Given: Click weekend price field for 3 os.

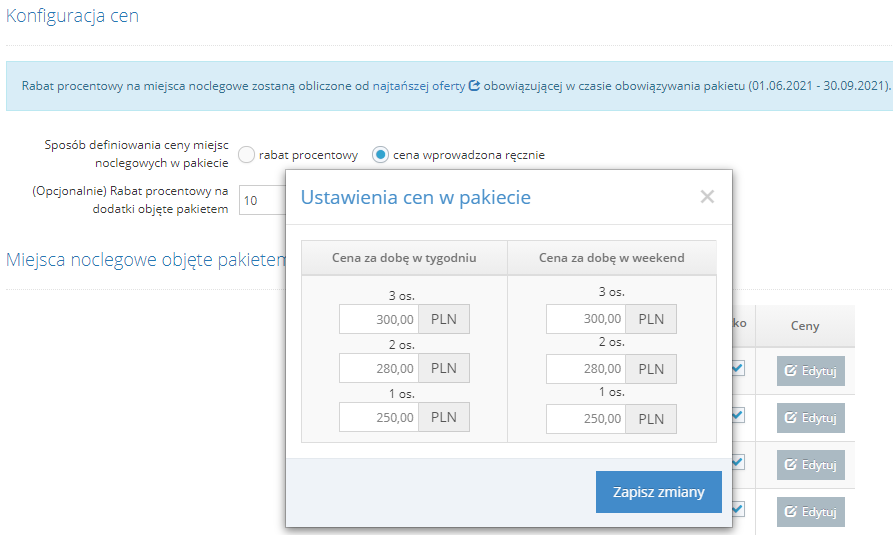Looking at the screenshot, I should tap(586, 319).
